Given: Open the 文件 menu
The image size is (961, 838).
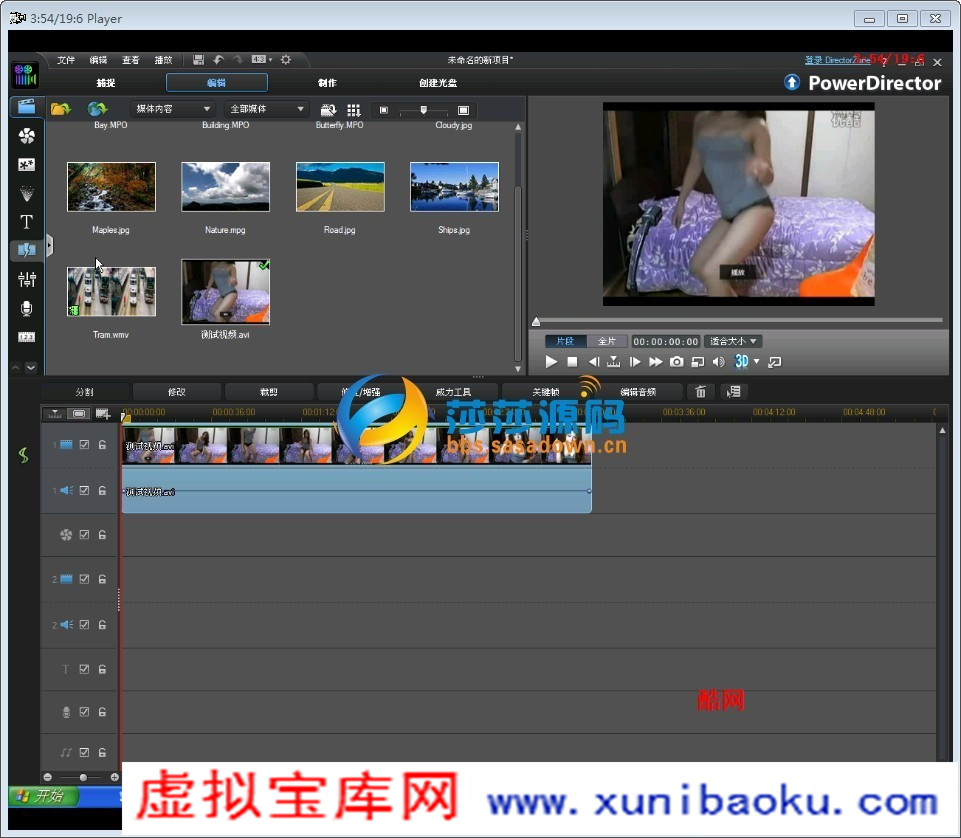Looking at the screenshot, I should click(66, 60).
